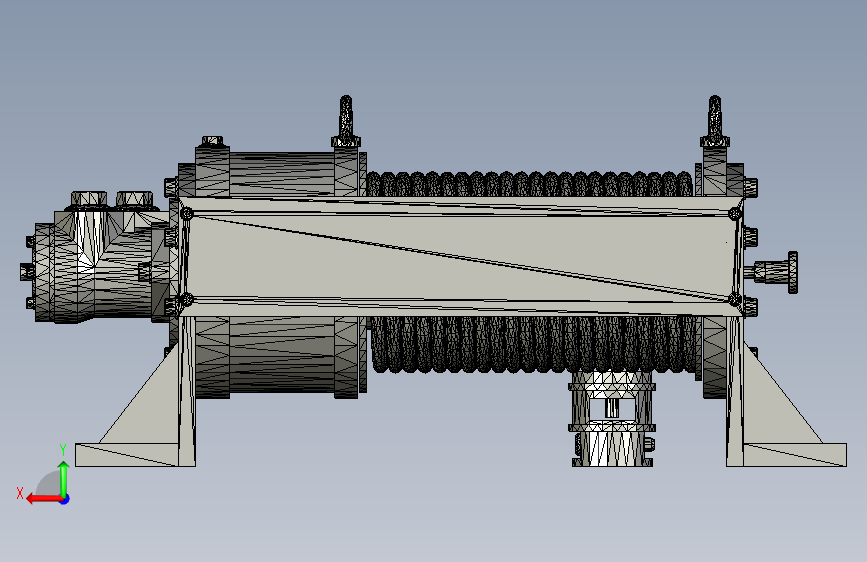Select the right lifting eye bolt on top
This screenshot has height=562, width=867.
tap(714, 122)
